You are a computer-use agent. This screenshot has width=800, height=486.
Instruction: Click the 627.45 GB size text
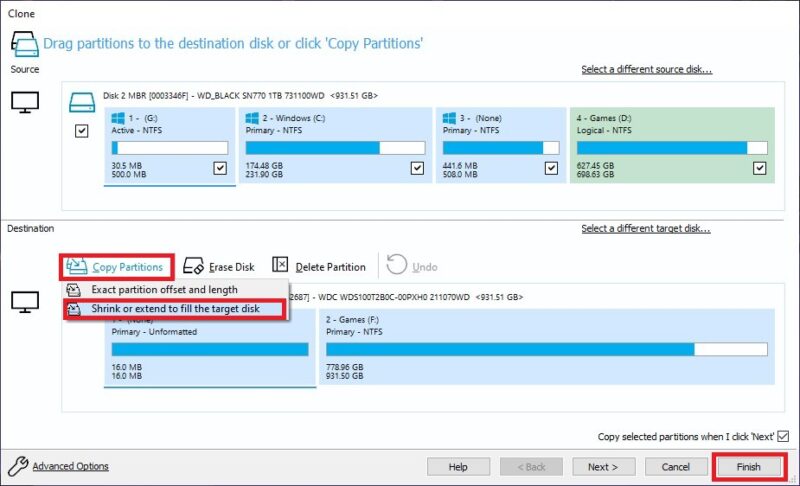pos(595,166)
